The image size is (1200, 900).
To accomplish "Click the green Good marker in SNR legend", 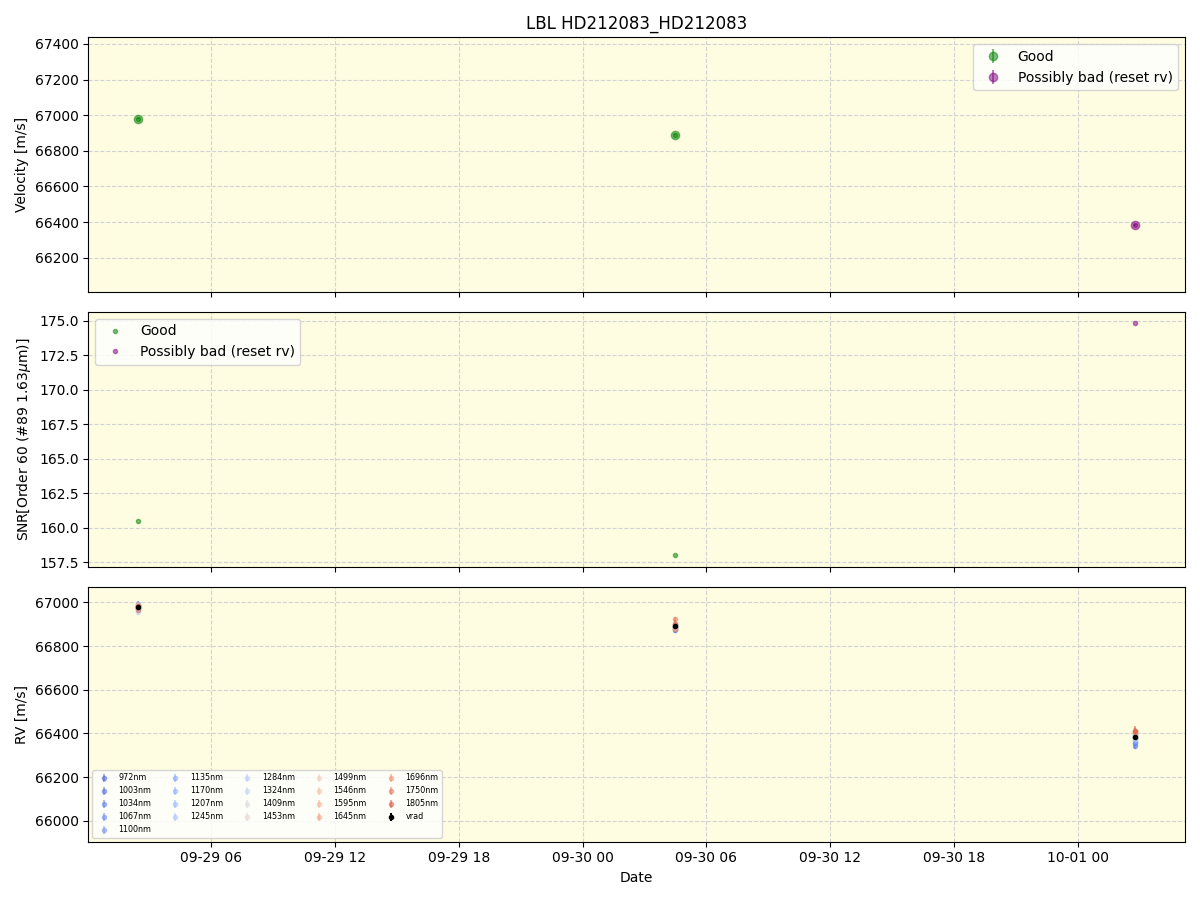I will tap(115, 331).
